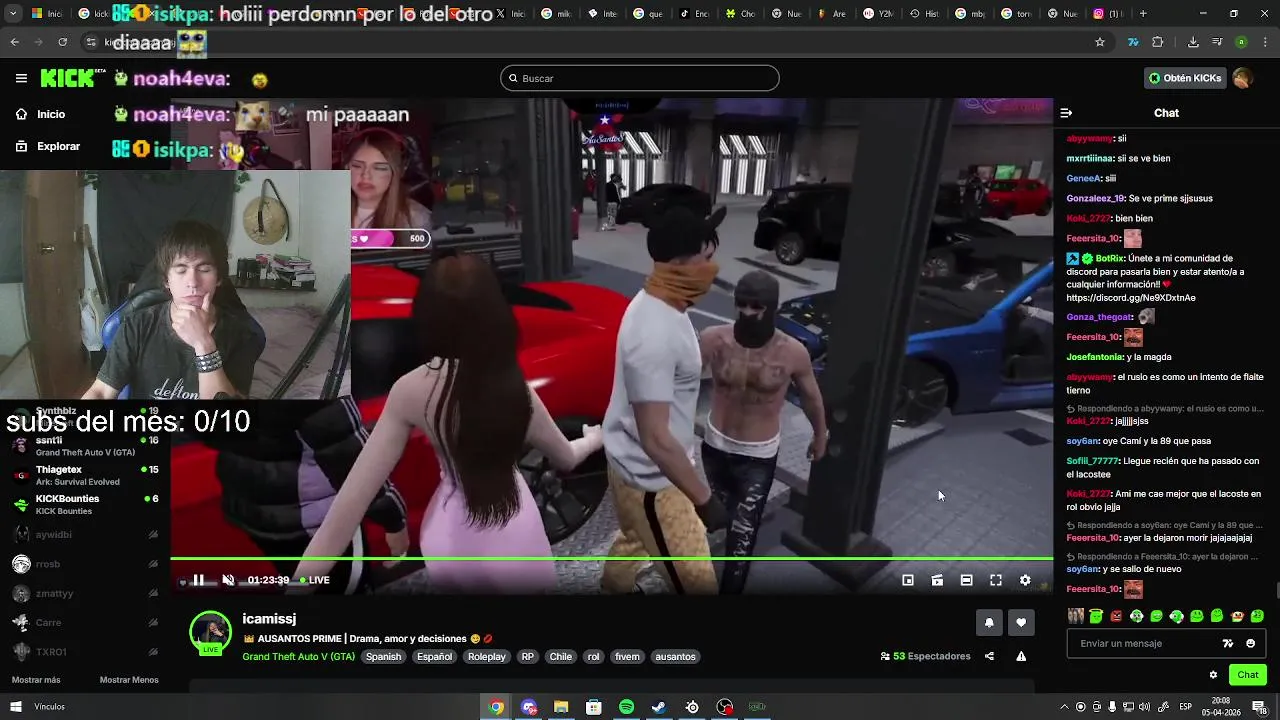Screen dimensions: 1280x720
Task: Click the Obtén KICKs button
Action: (1185, 78)
